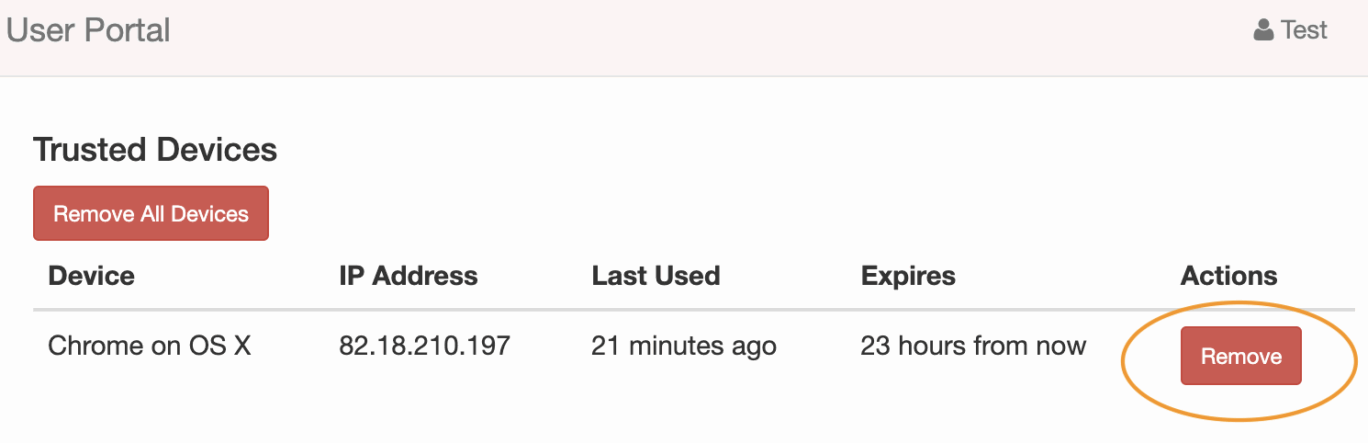Click the IP address 82.18.210.197

click(x=425, y=346)
